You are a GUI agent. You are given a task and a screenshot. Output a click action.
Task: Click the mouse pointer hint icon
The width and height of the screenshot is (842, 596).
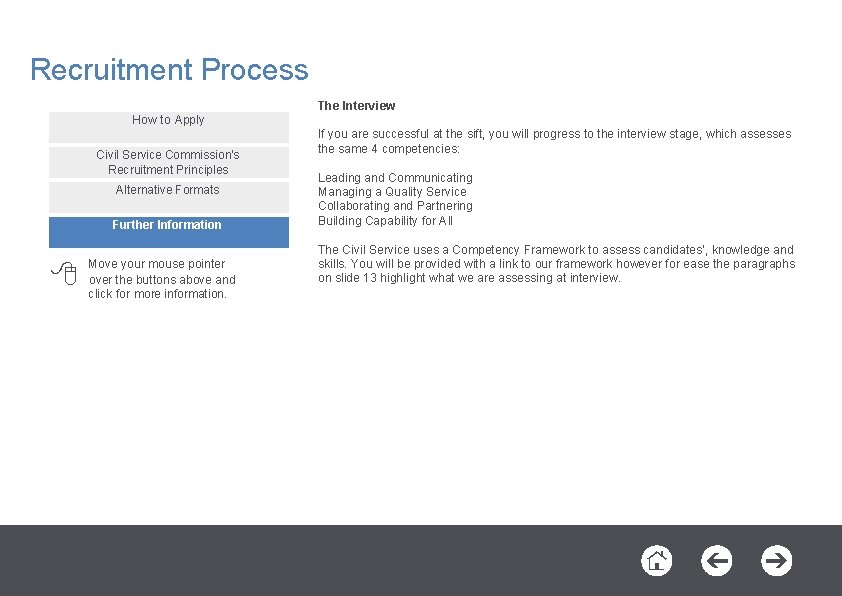(64, 273)
